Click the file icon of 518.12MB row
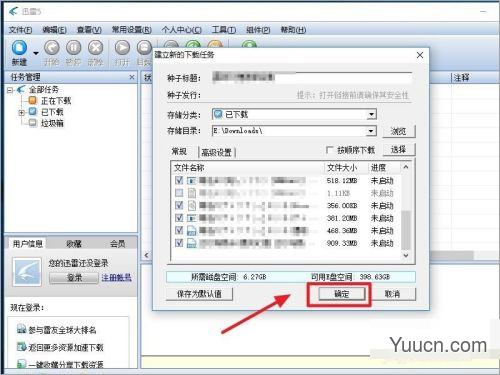 (191, 180)
